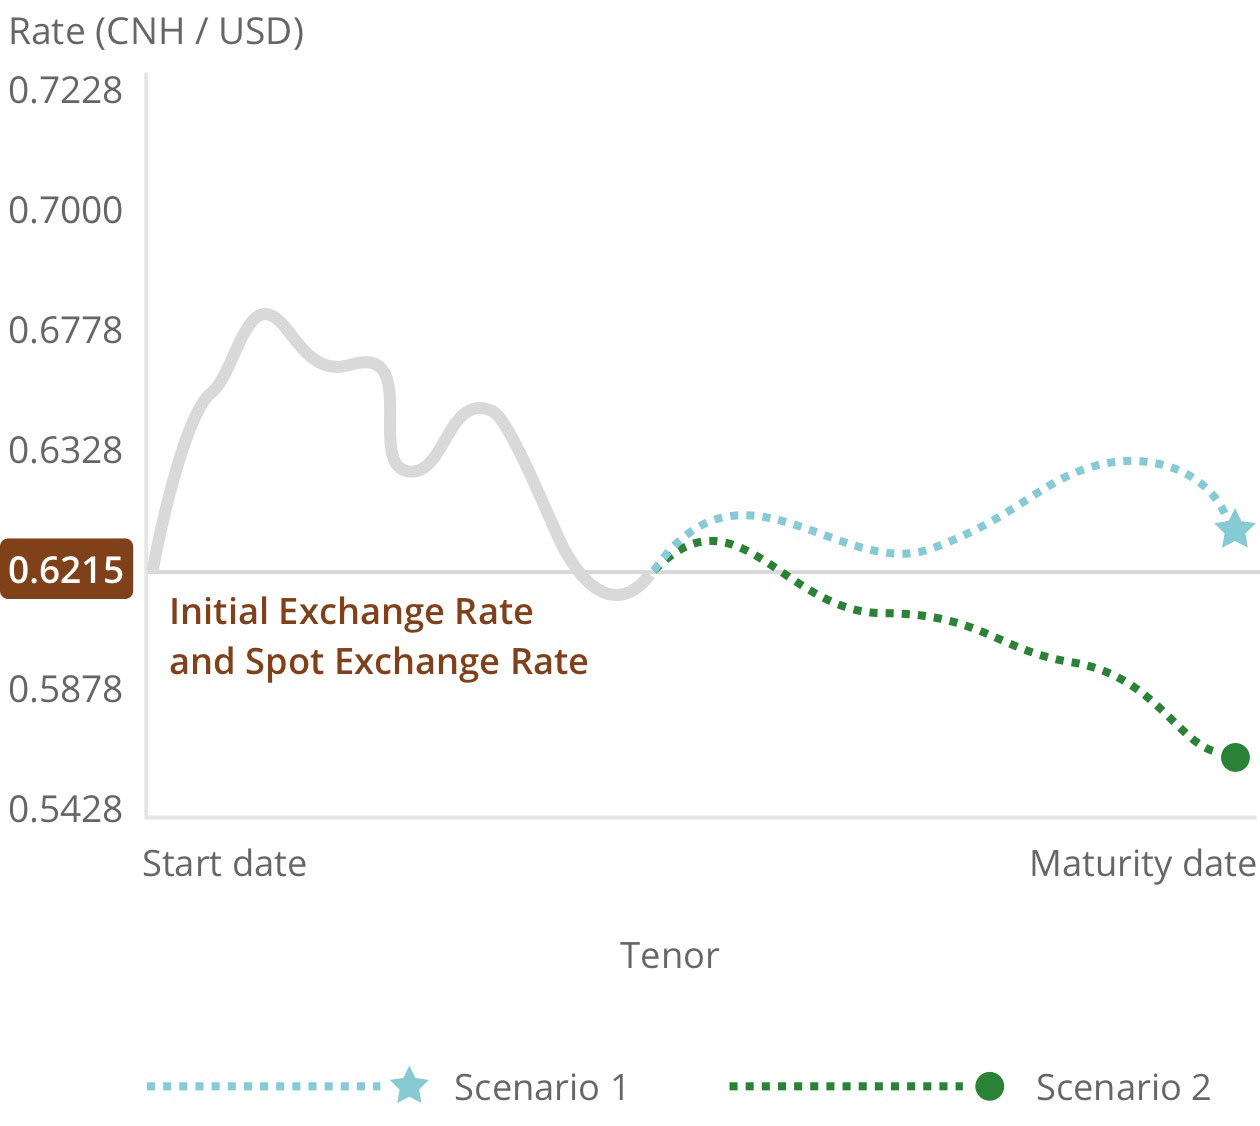Click the 0.6328 y-axis label
Image resolution: width=1260 pixels, height=1126 pixels.
[x=65, y=450]
